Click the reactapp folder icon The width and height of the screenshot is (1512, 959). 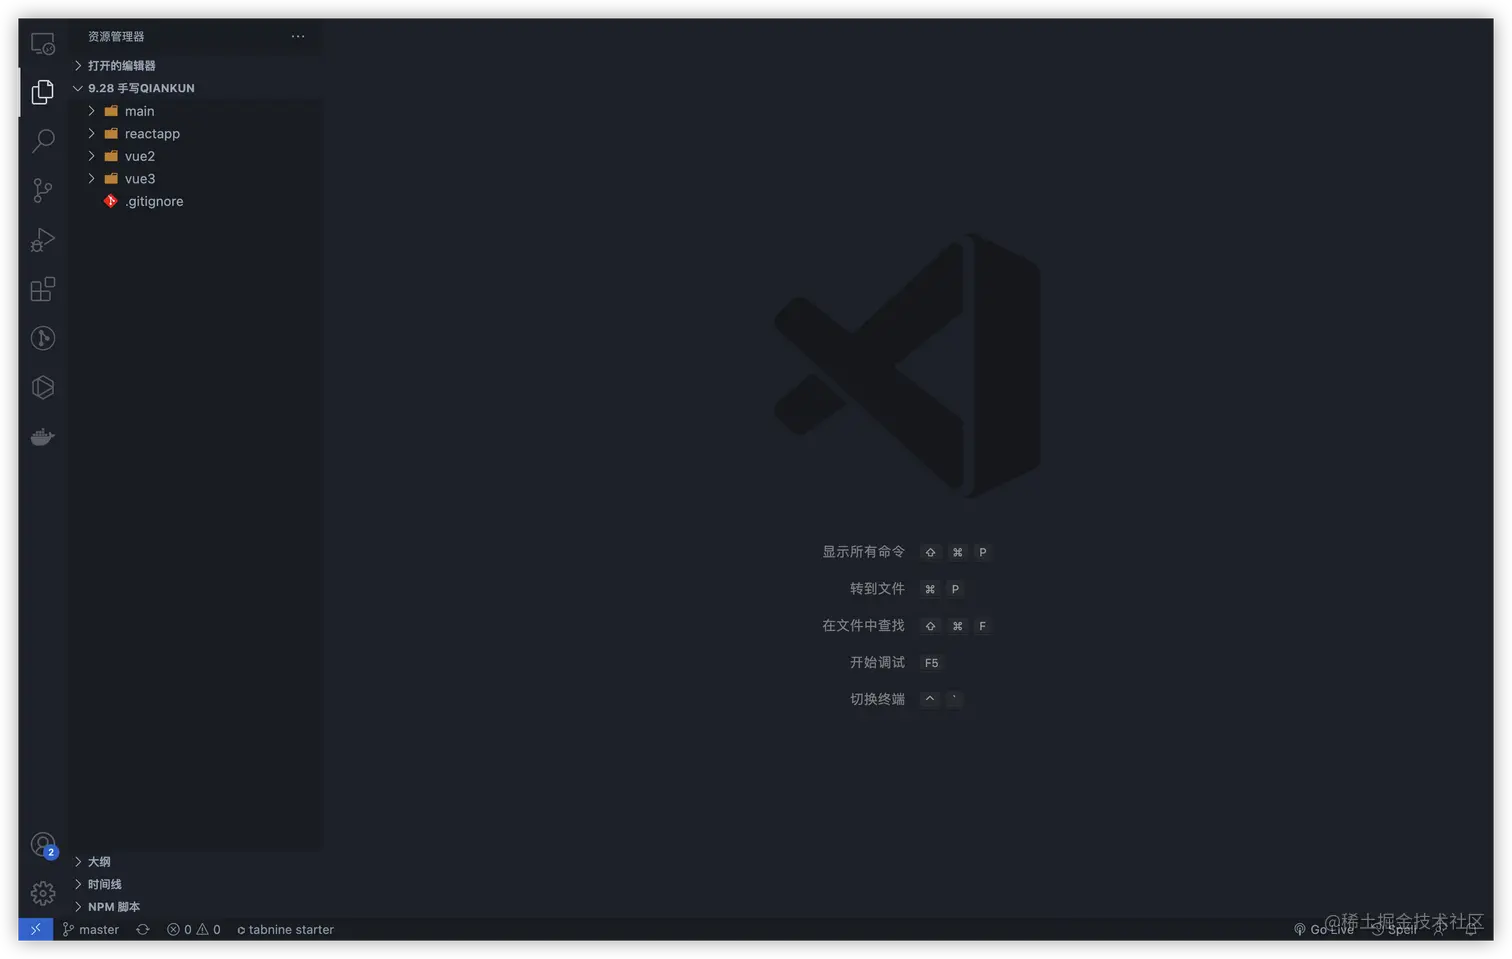111,133
